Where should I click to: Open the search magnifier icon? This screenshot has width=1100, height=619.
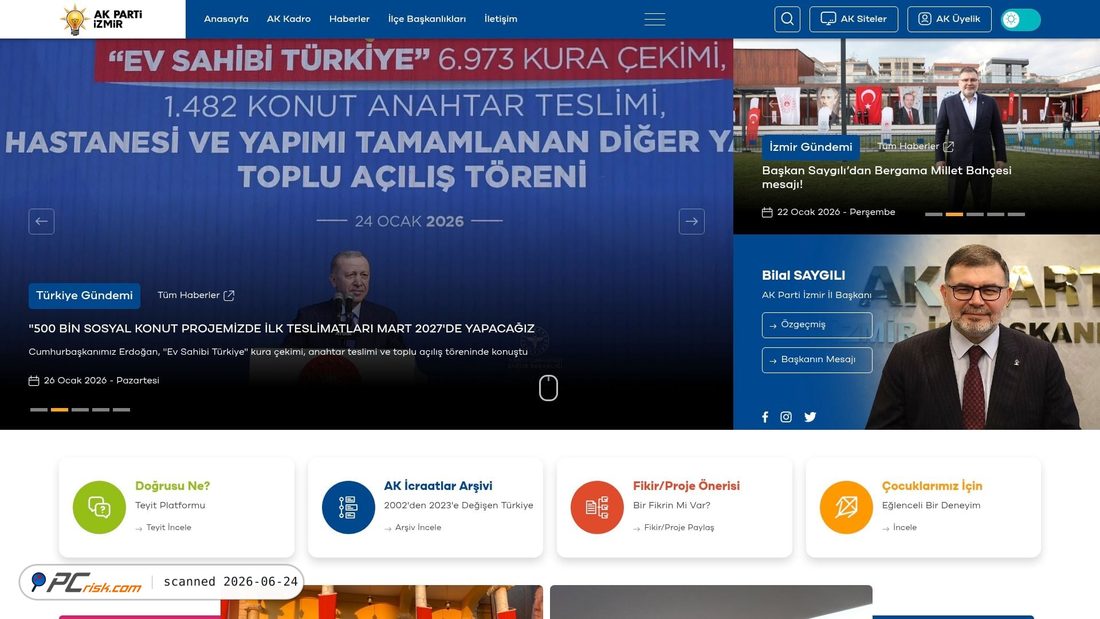tap(787, 19)
